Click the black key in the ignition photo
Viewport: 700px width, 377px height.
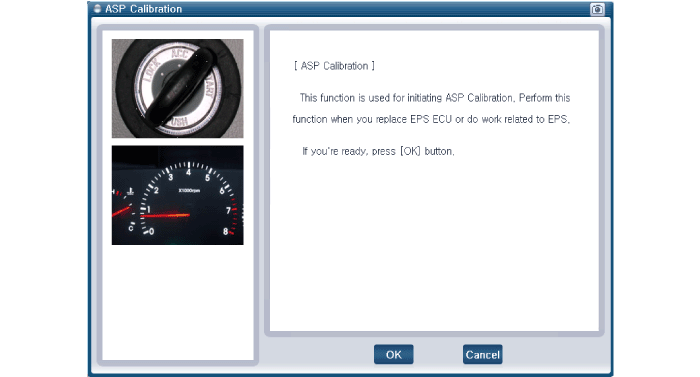182,88
